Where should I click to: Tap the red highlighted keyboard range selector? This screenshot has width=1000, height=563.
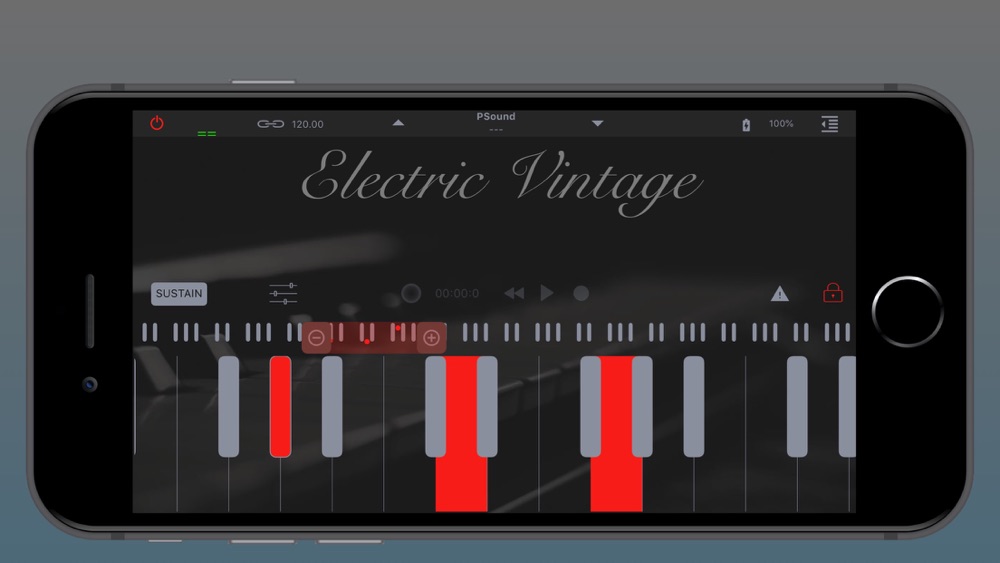pyautogui.click(x=374, y=338)
